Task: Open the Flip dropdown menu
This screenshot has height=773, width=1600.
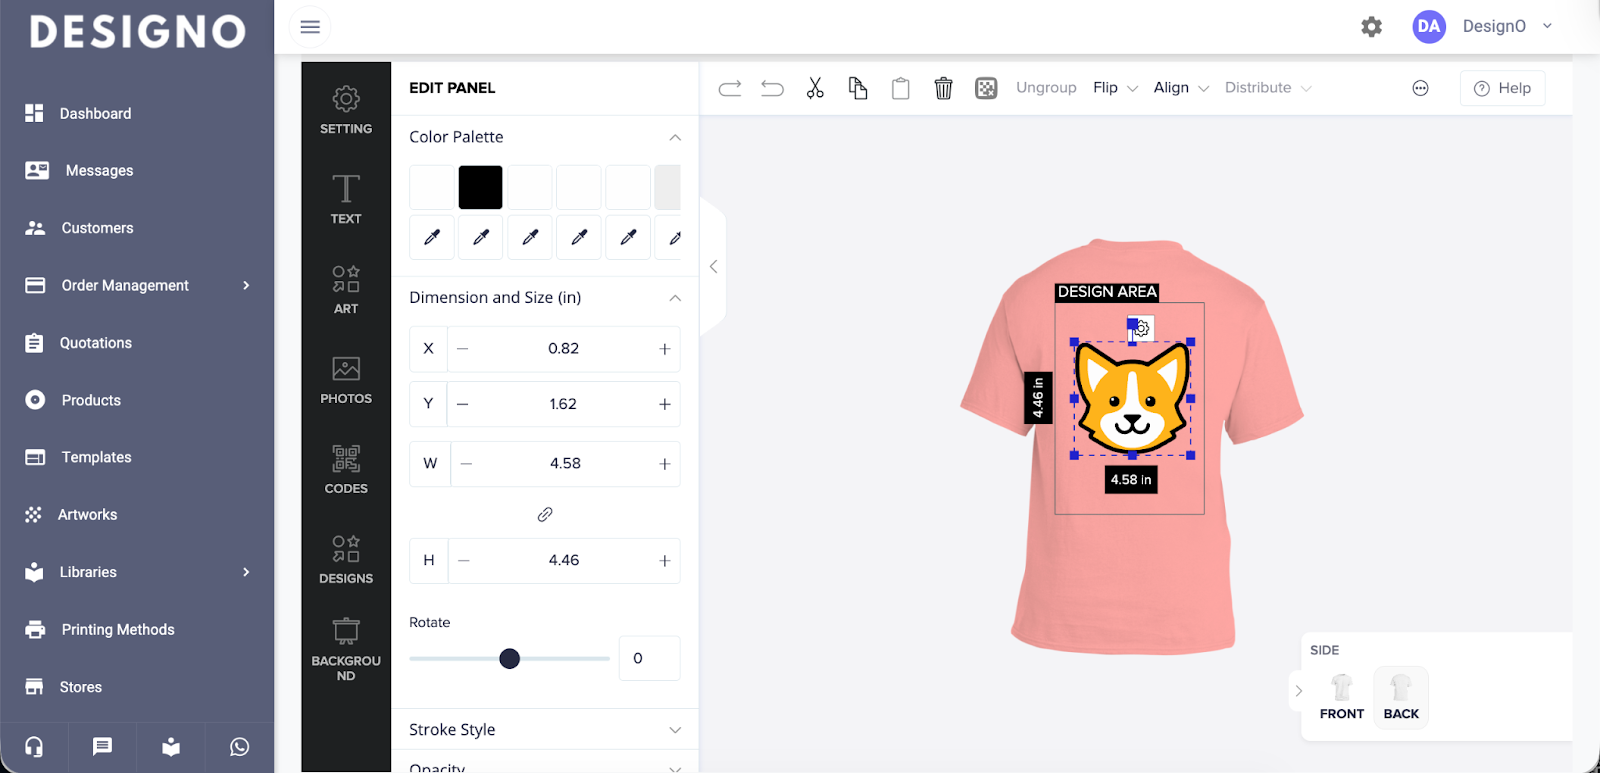Action: point(1115,88)
